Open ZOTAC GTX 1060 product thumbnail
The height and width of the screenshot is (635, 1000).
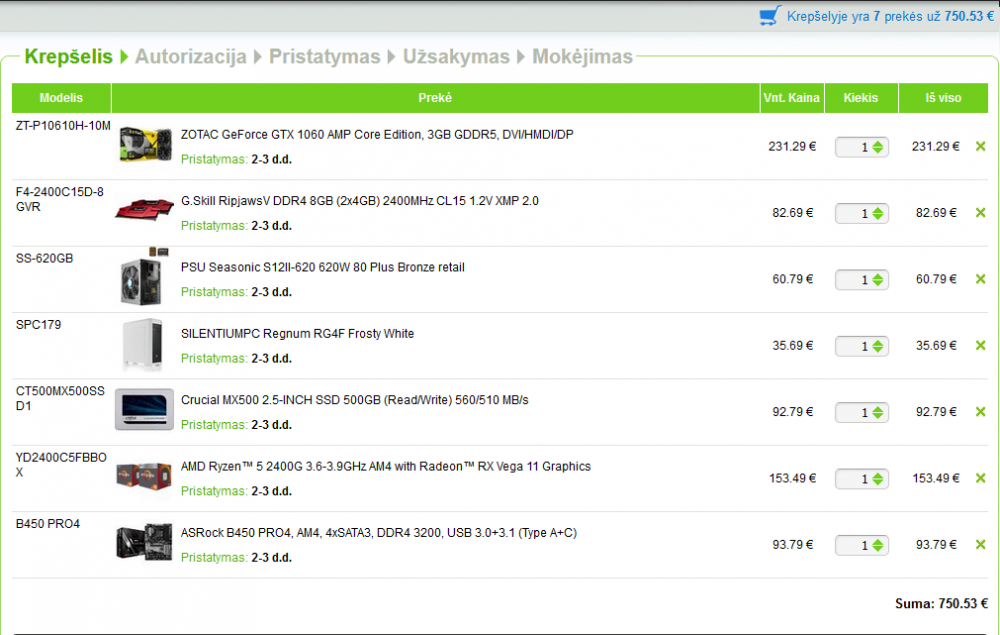(x=145, y=144)
